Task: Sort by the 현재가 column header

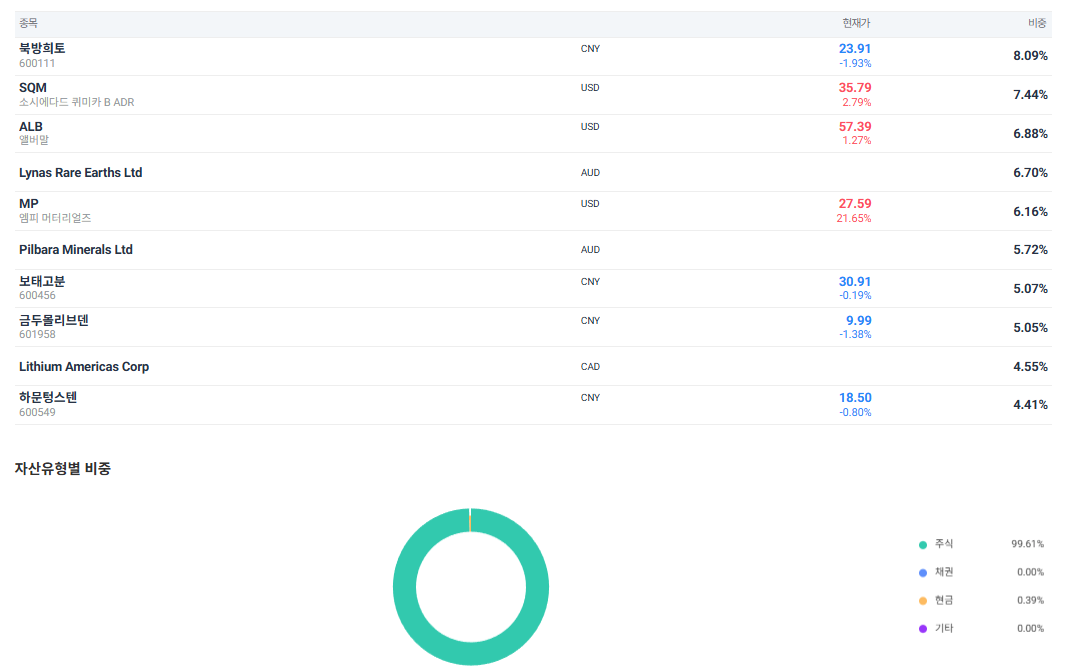Action: (x=856, y=23)
